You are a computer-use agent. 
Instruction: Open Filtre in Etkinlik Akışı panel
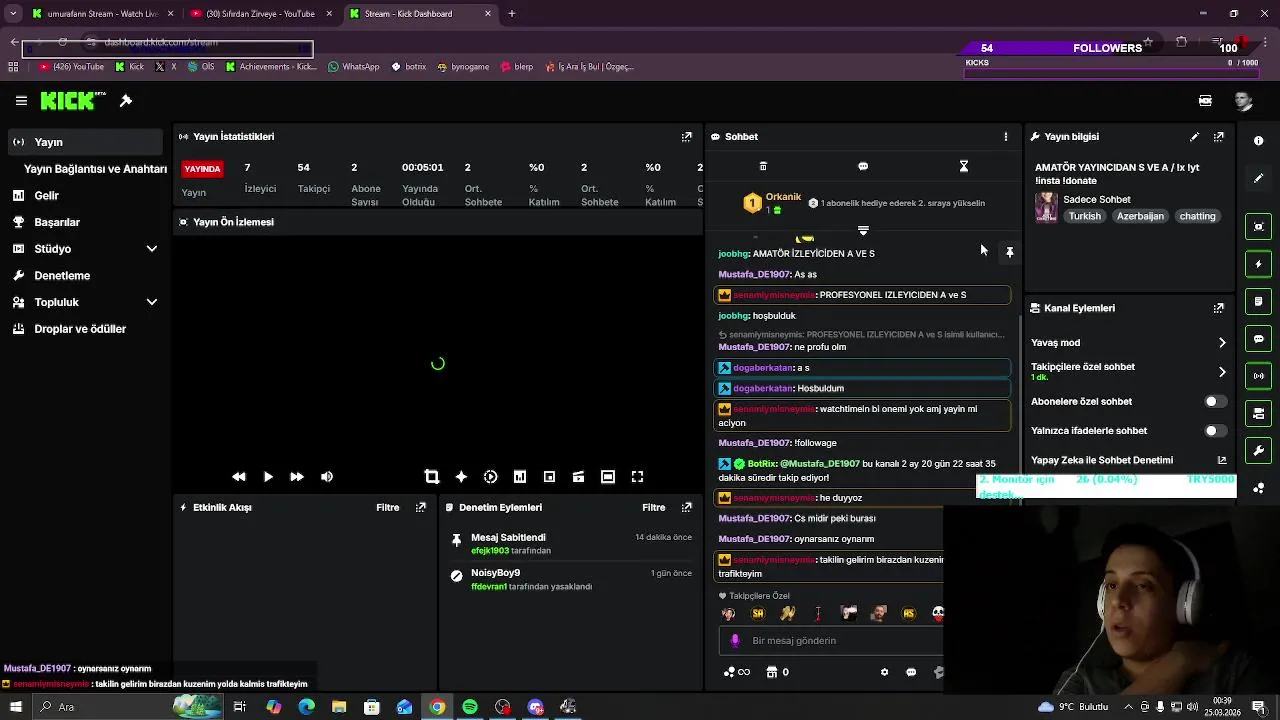(x=388, y=508)
